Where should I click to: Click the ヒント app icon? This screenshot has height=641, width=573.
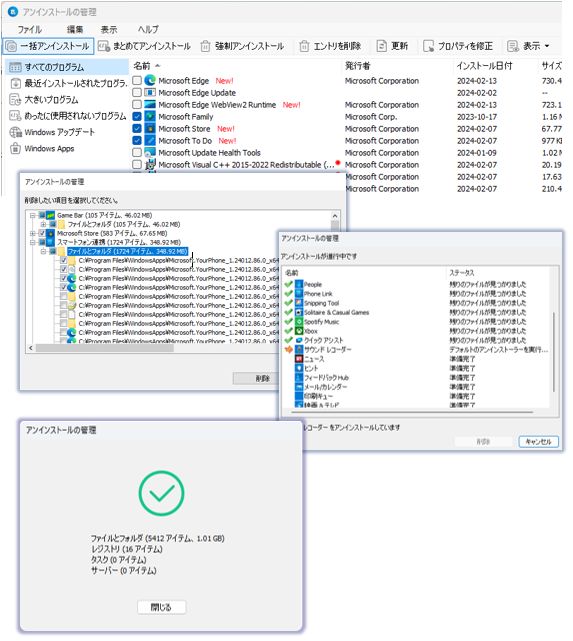click(x=299, y=368)
